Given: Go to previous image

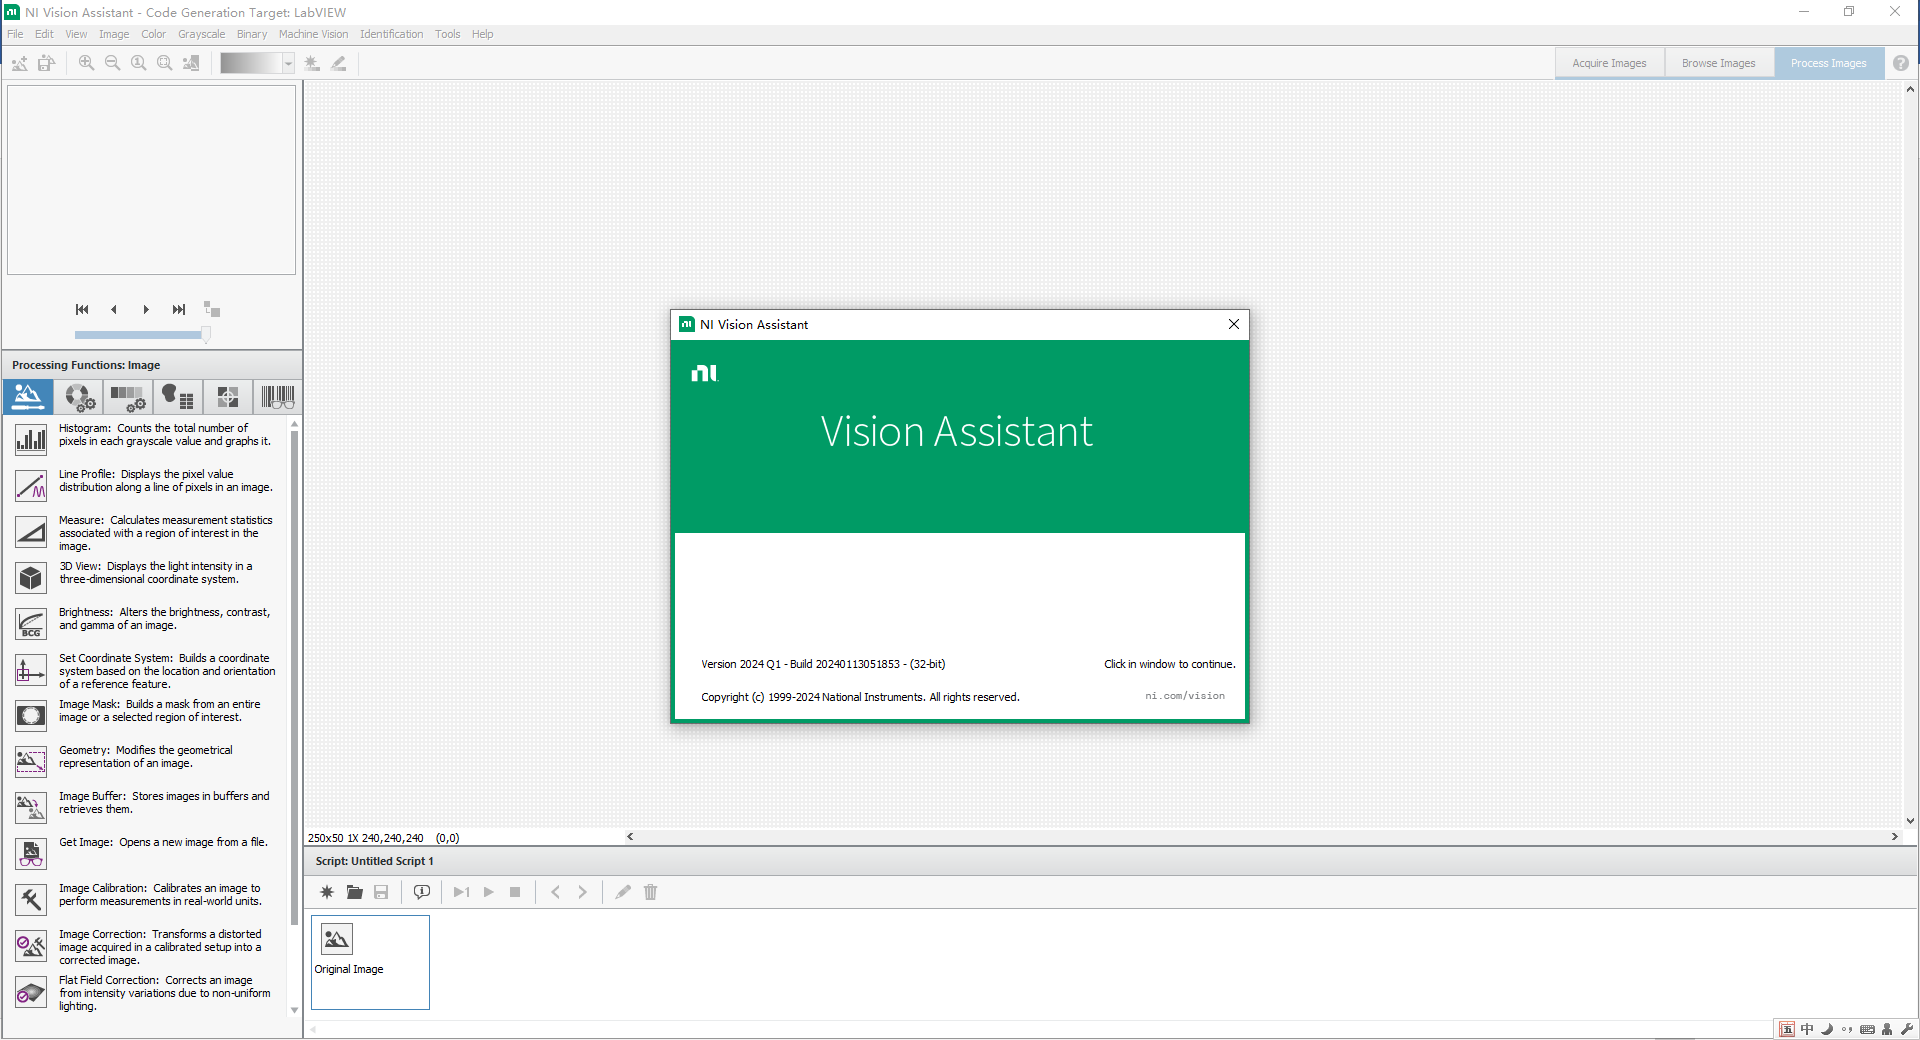Looking at the screenshot, I should pyautogui.click(x=114, y=309).
